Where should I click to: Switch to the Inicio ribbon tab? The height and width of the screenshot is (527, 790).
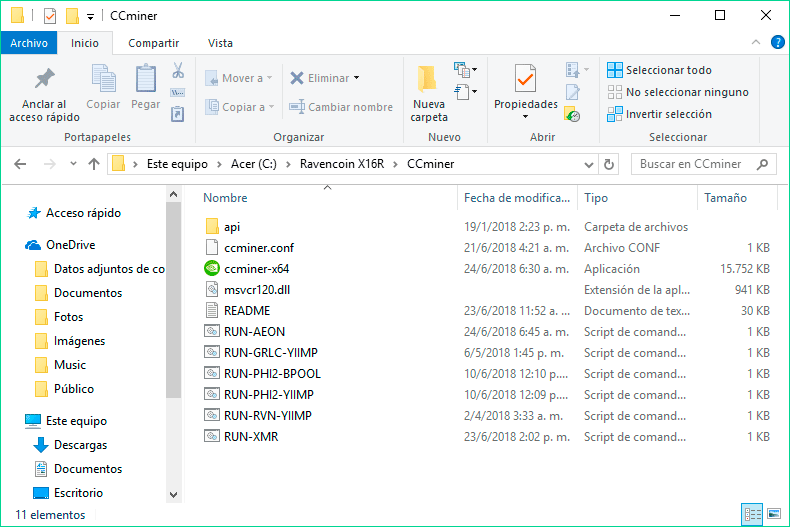pos(85,43)
